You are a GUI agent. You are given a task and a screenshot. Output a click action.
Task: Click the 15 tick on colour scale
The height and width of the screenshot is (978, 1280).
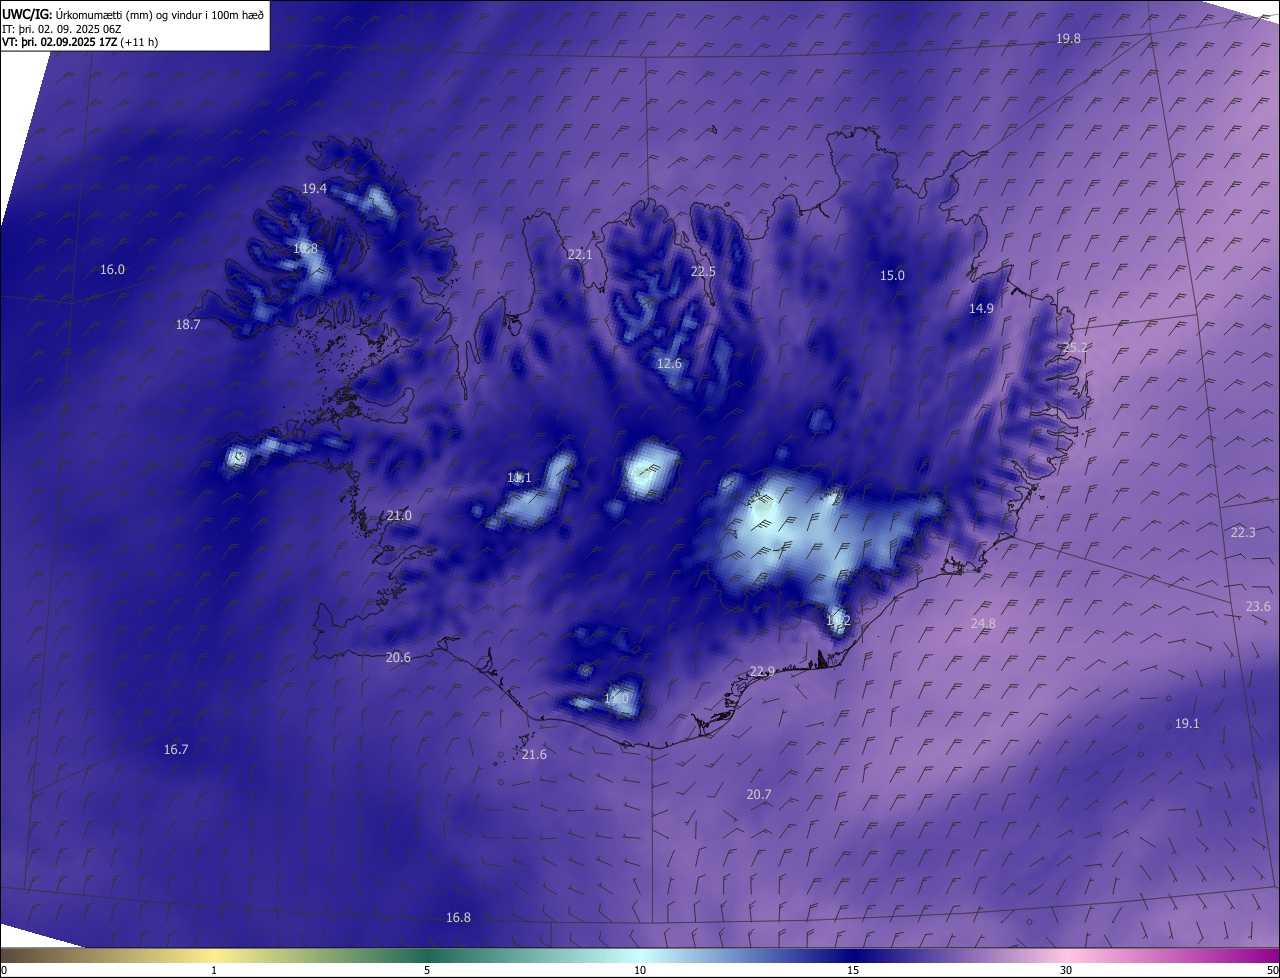point(853,970)
